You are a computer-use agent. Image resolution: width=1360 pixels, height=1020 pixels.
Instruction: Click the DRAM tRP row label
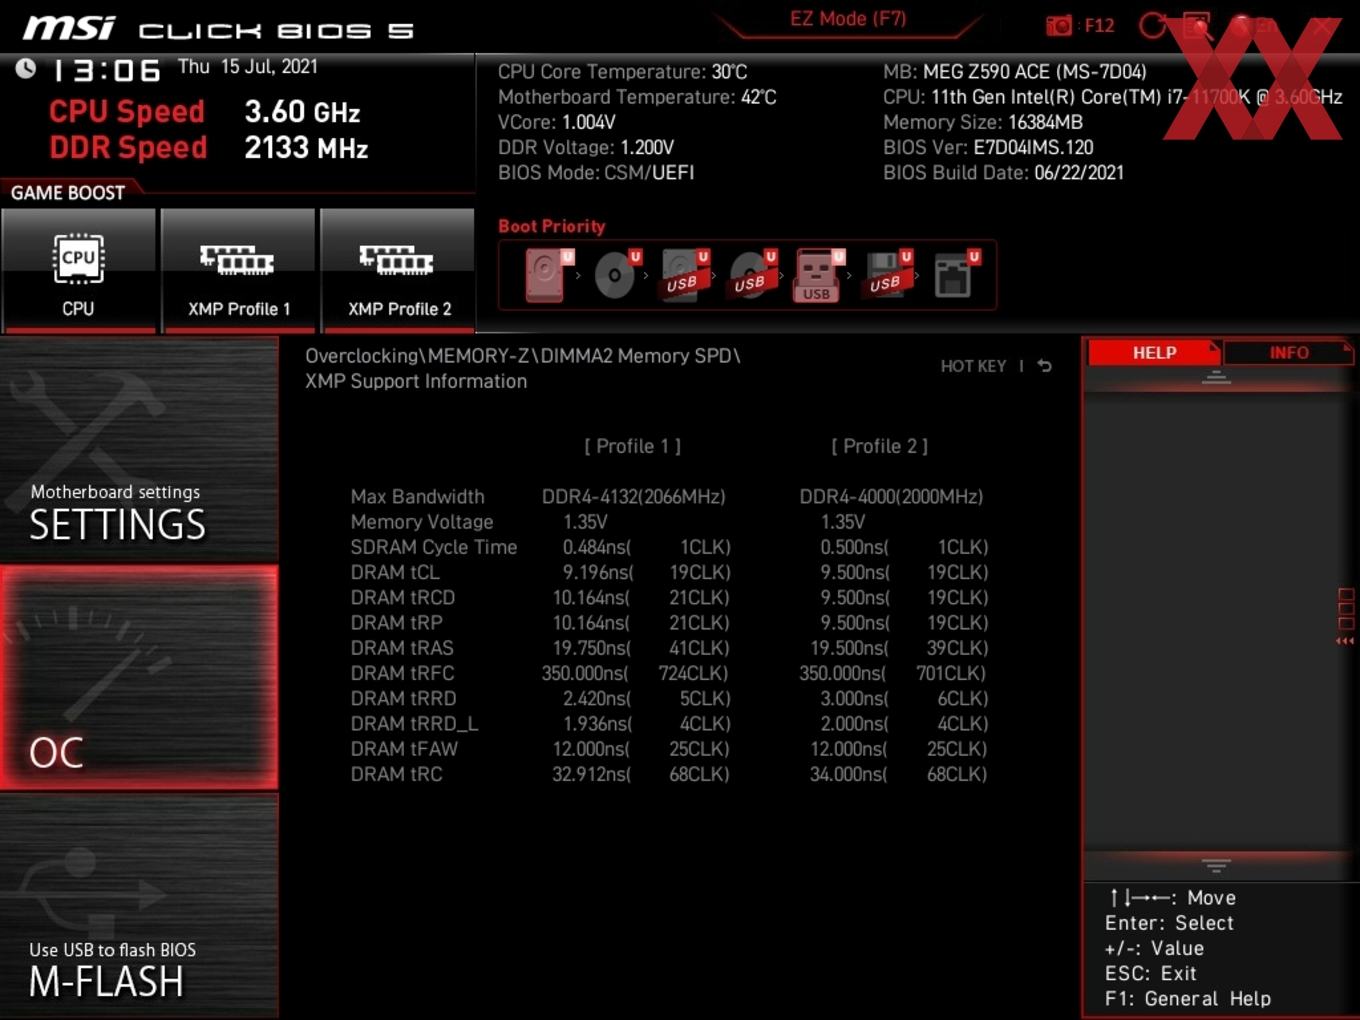pos(397,622)
